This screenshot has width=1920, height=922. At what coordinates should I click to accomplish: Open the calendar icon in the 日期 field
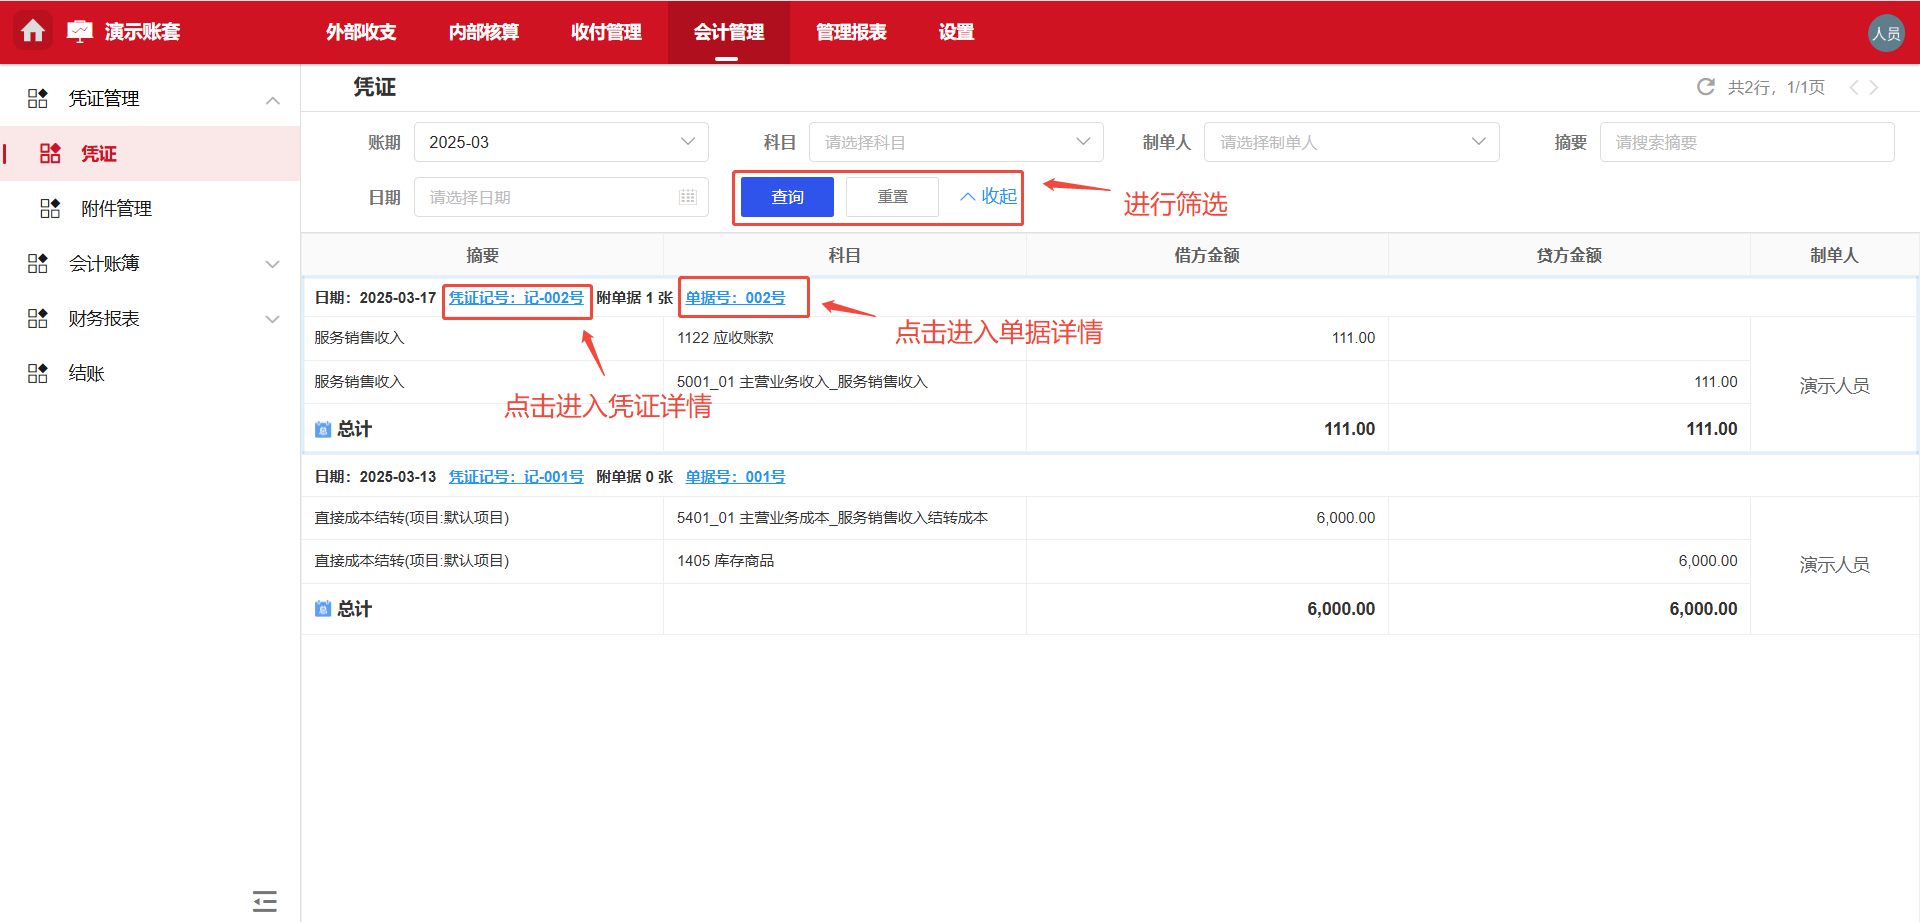[687, 197]
